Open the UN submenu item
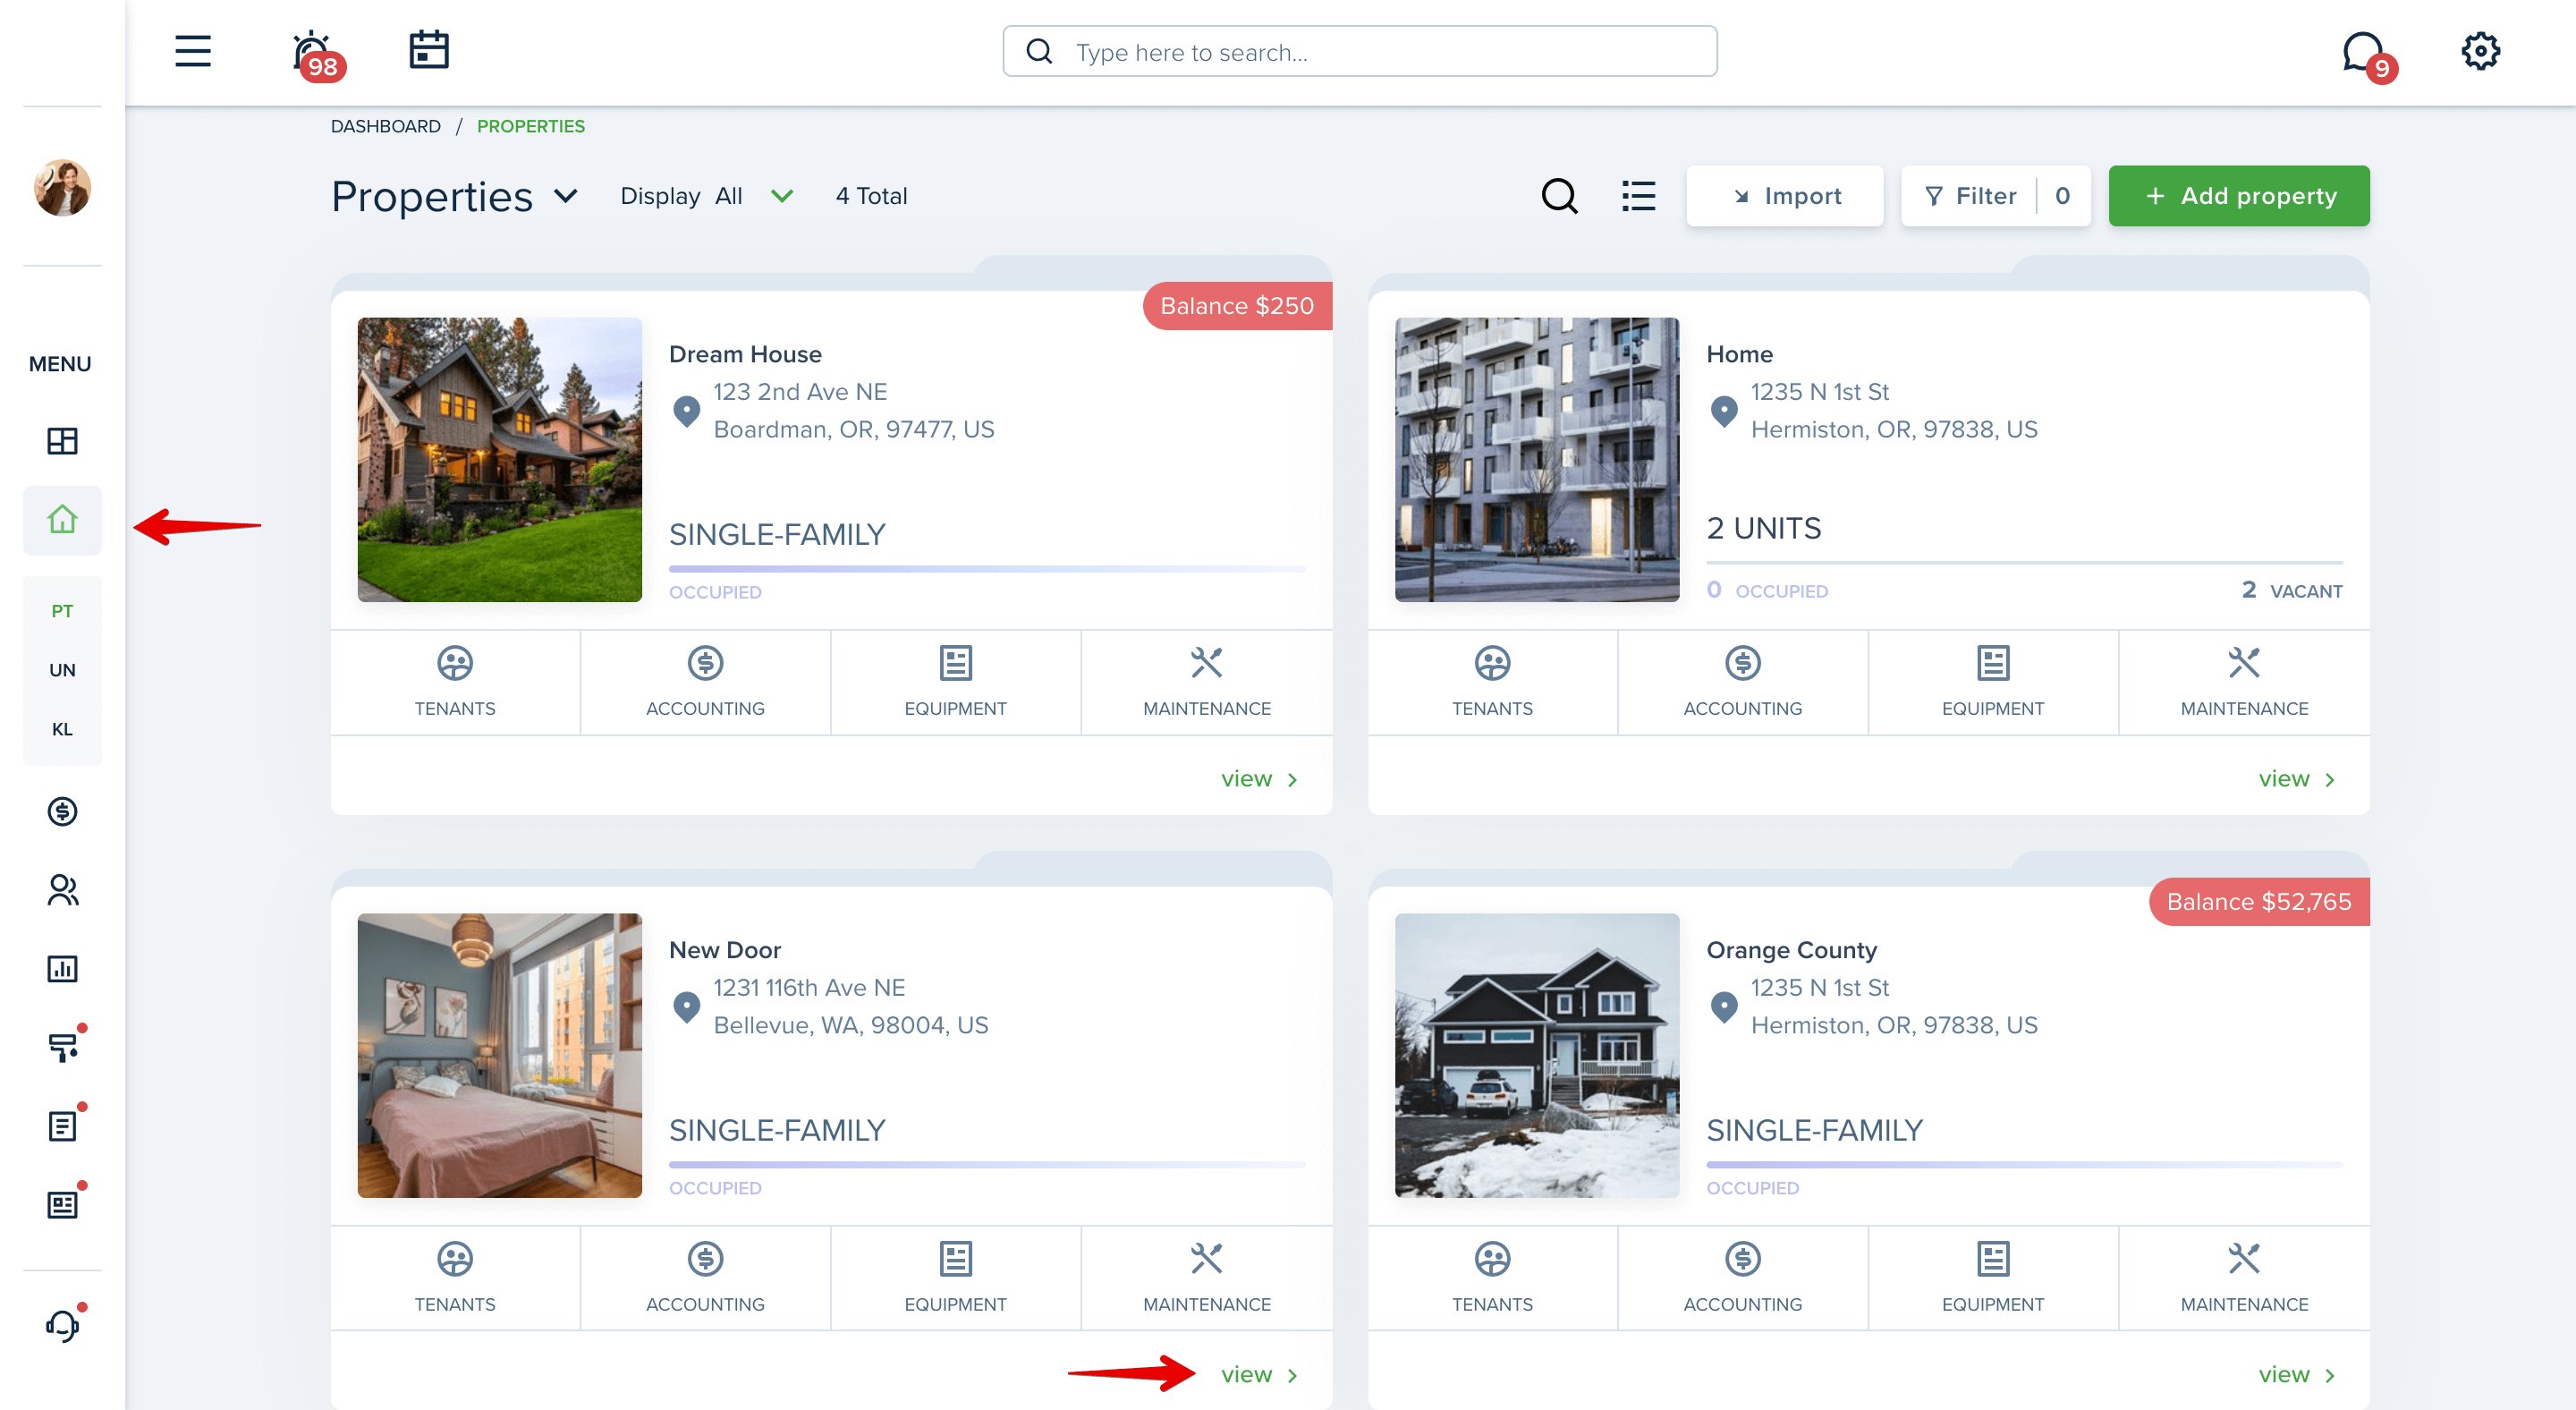The height and width of the screenshot is (1410, 2576). [62, 670]
